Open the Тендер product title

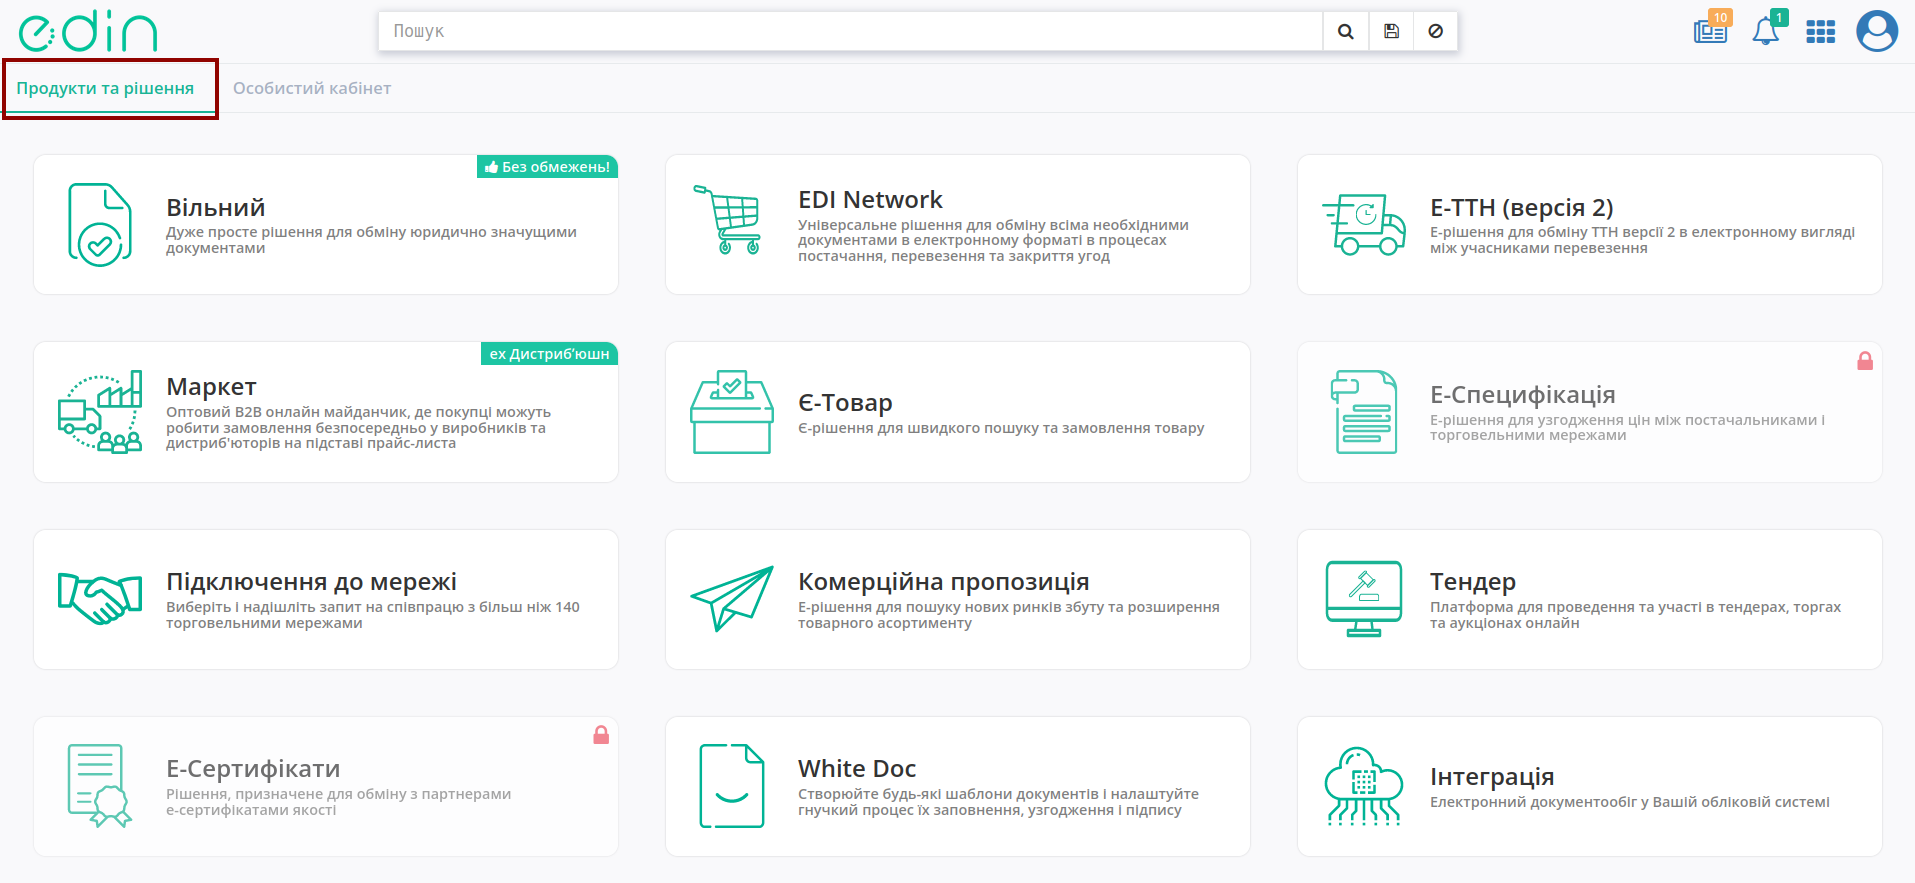tap(1473, 582)
